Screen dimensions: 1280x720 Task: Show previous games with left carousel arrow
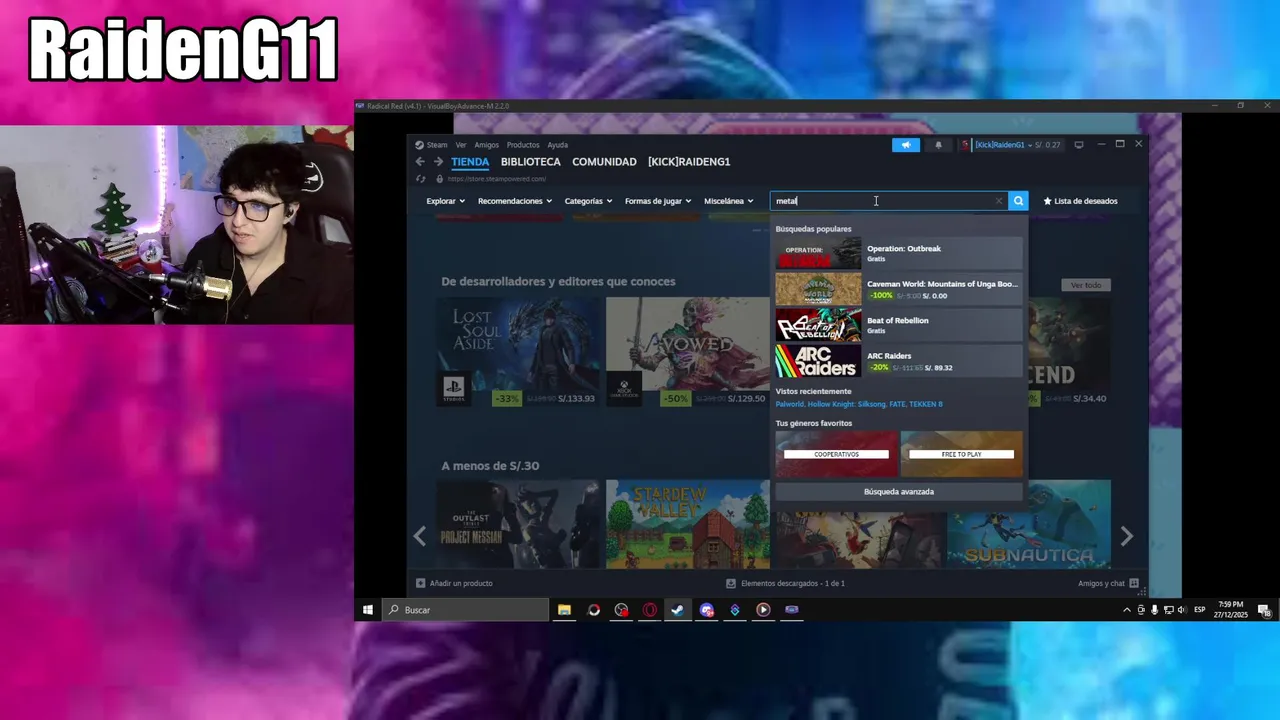point(420,537)
